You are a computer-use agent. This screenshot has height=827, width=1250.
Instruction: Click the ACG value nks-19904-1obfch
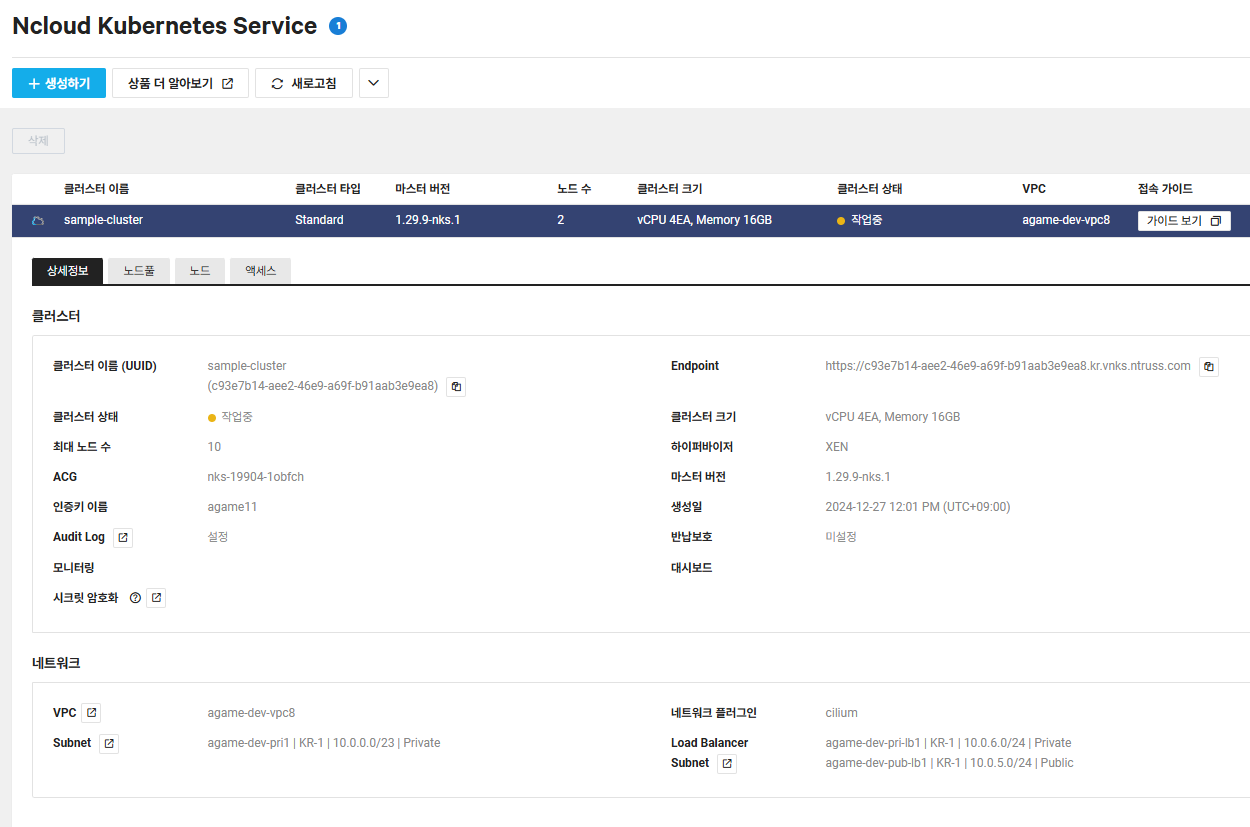pos(256,477)
